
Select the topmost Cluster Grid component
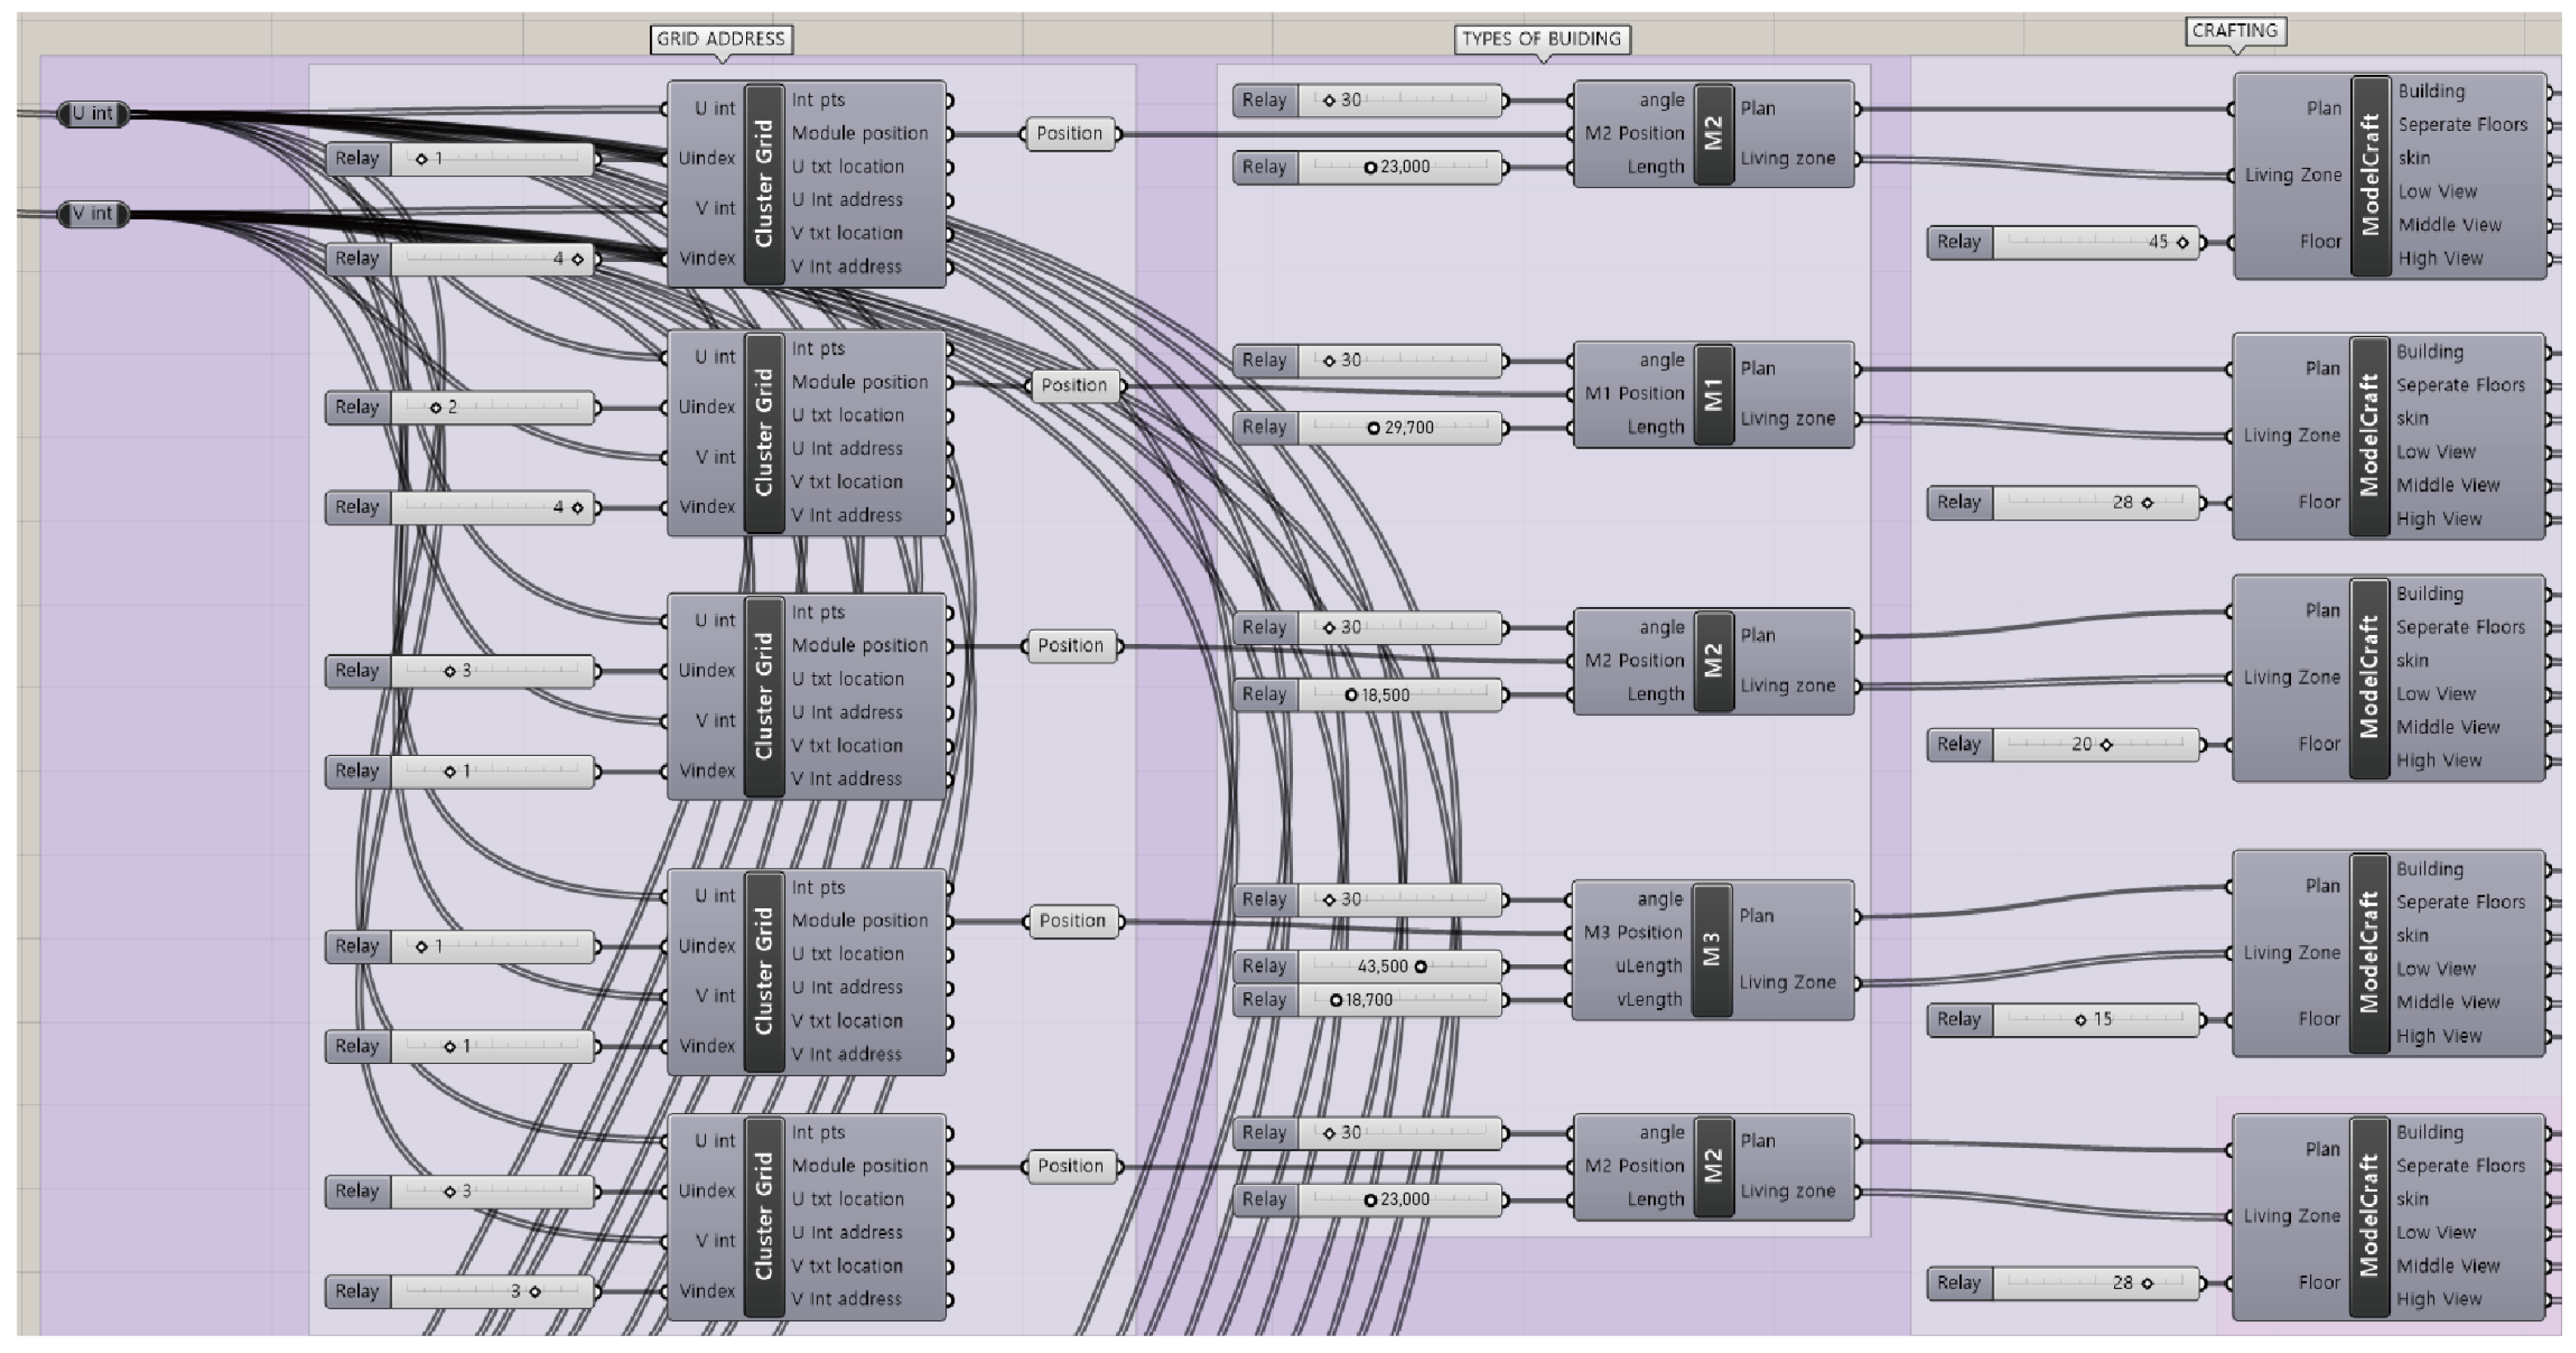764,183
